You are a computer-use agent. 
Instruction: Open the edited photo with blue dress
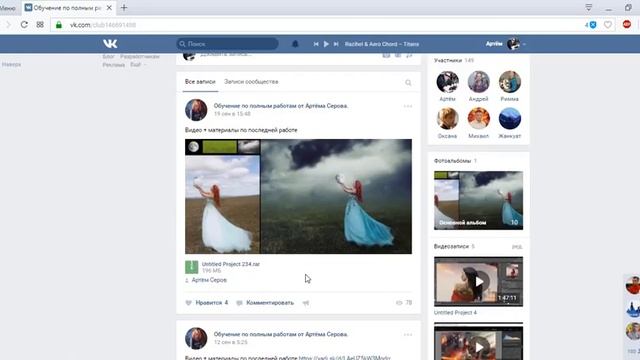[x=336, y=196]
